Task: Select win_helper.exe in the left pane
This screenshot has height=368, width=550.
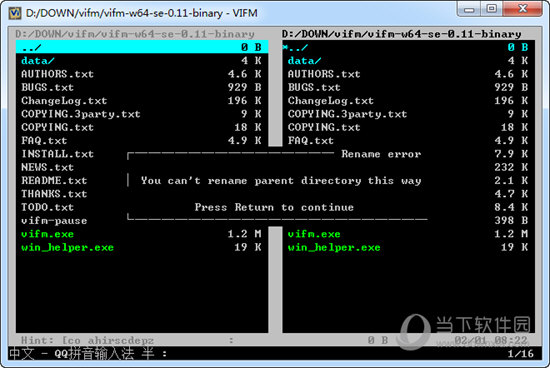Action: click(67, 247)
